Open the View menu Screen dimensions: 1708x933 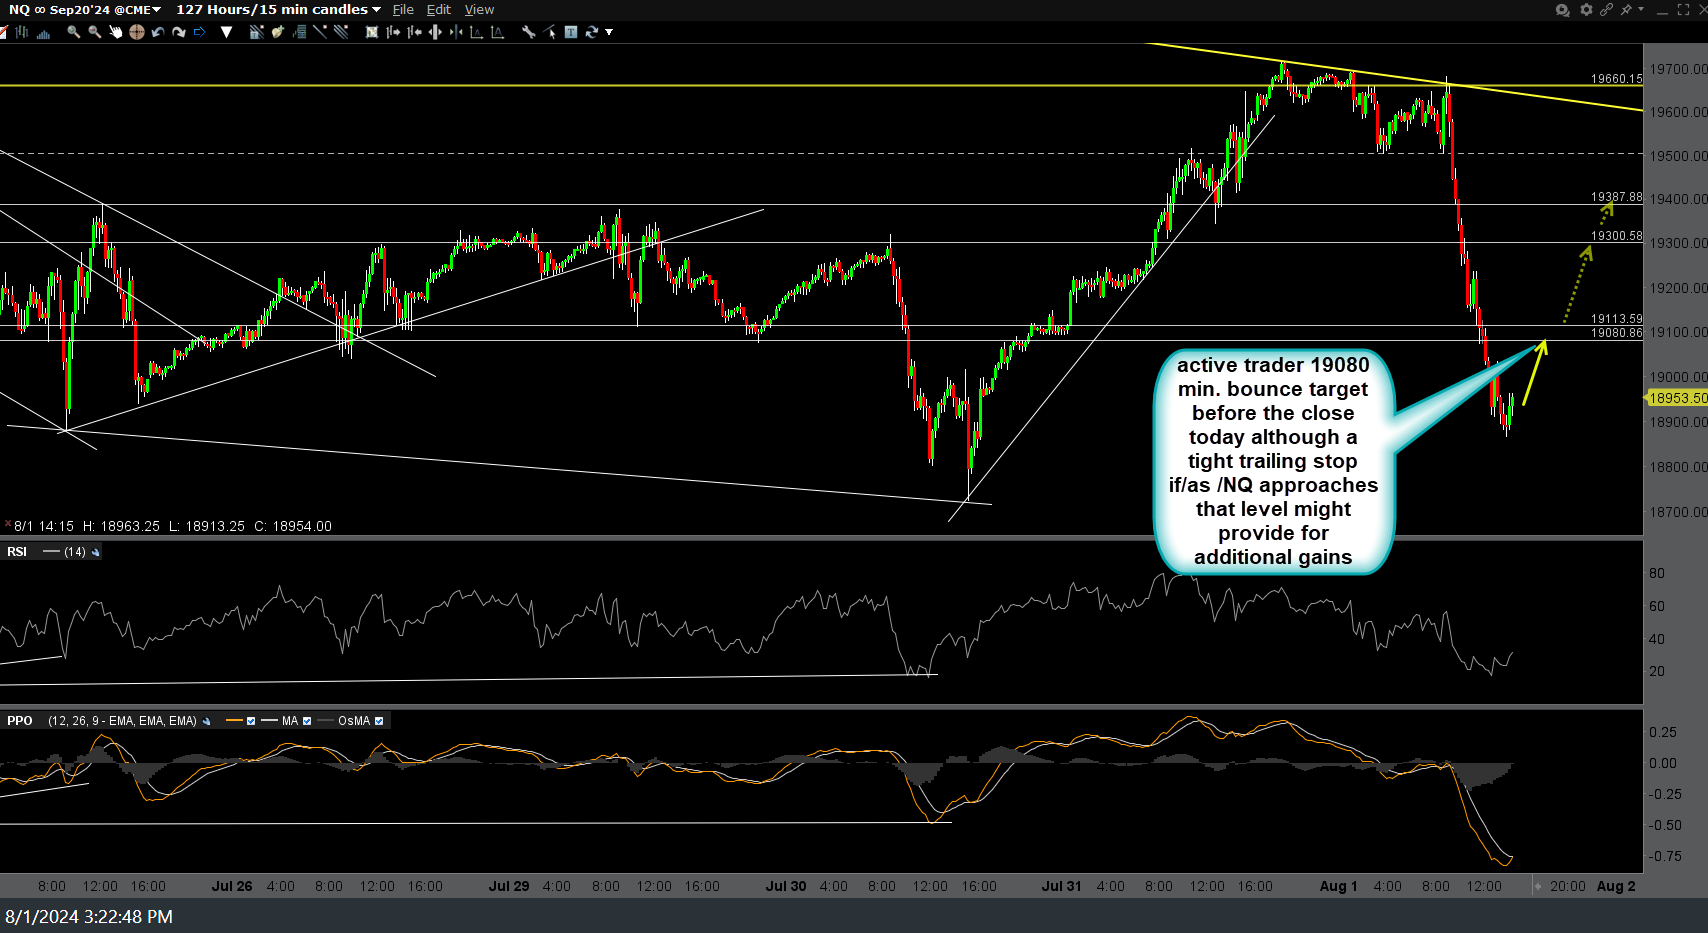479,9
